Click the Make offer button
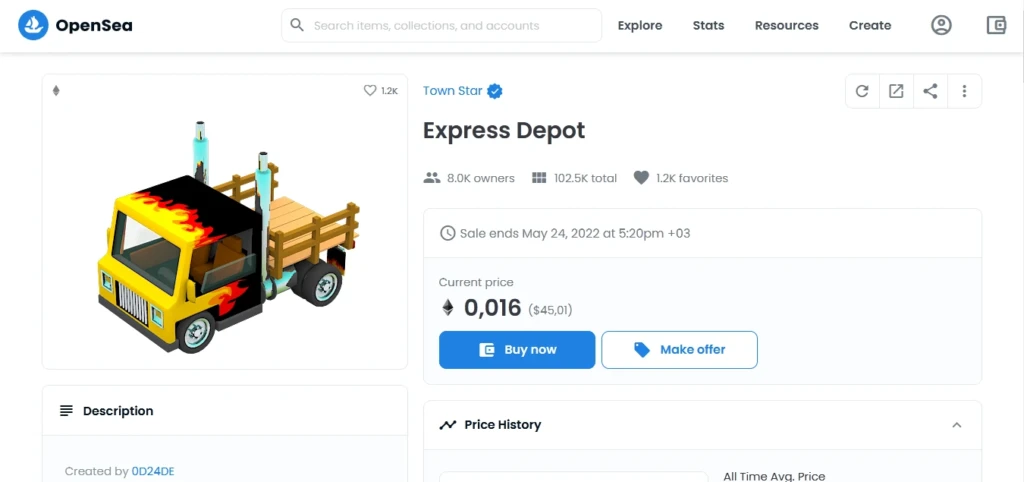Screen dimensions: 1024x482 coord(679,350)
